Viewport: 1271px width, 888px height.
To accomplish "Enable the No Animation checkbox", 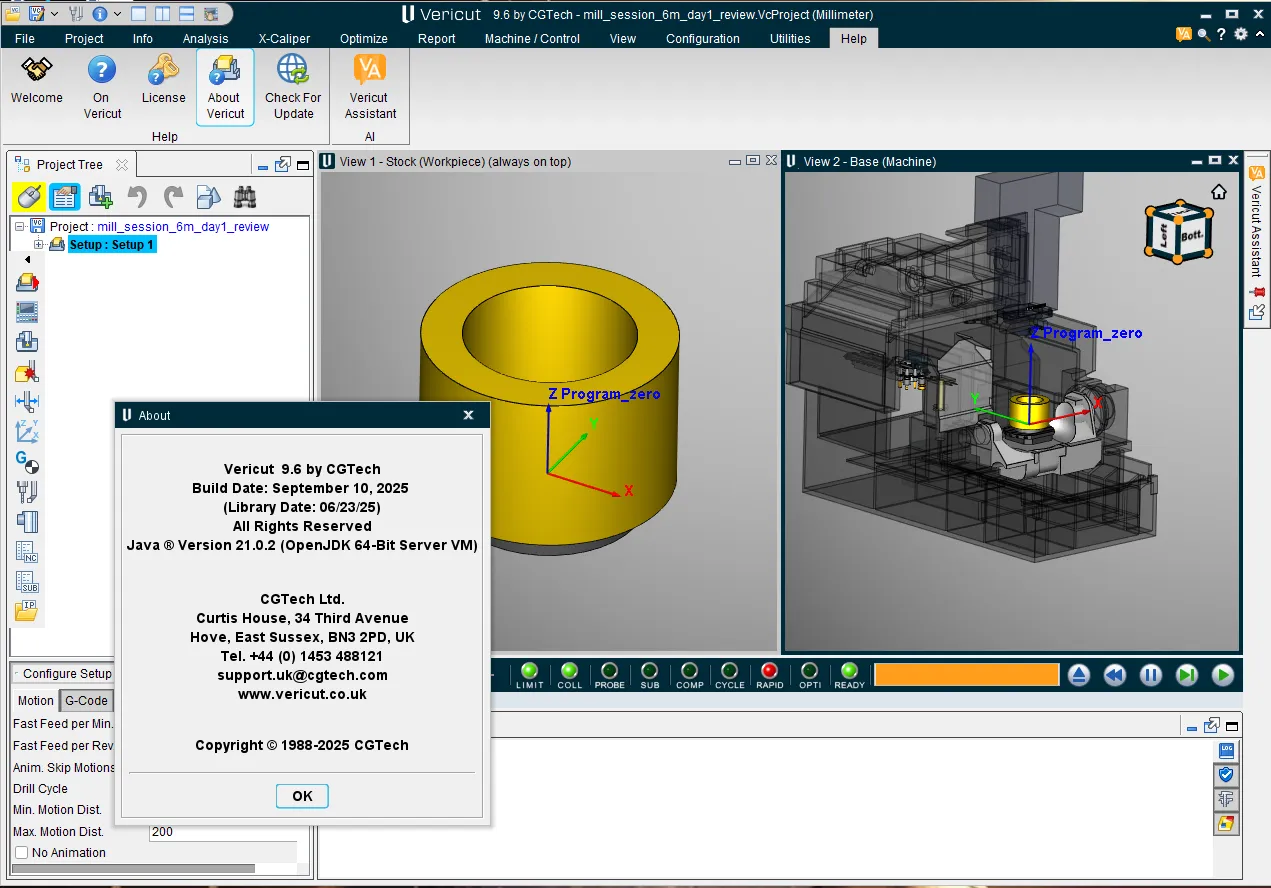I will pyautogui.click(x=21, y=853).
